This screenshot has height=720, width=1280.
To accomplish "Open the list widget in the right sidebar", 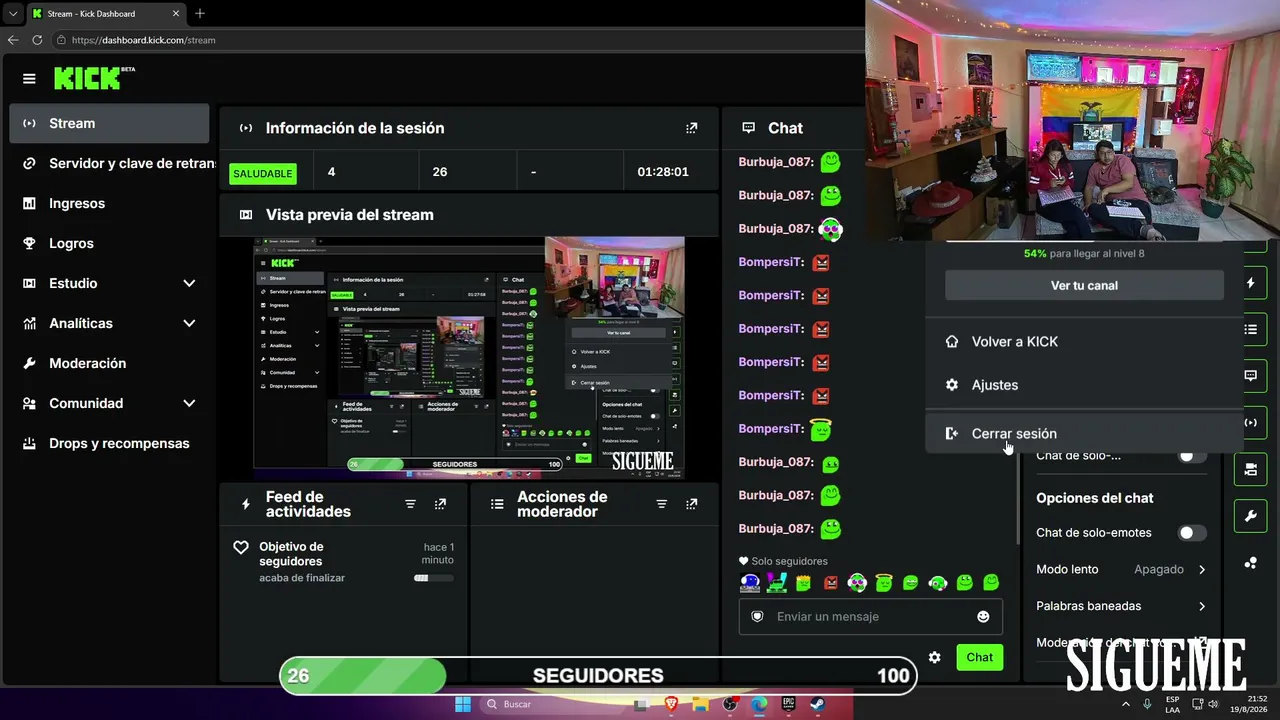I will (x=1250, y=329).
